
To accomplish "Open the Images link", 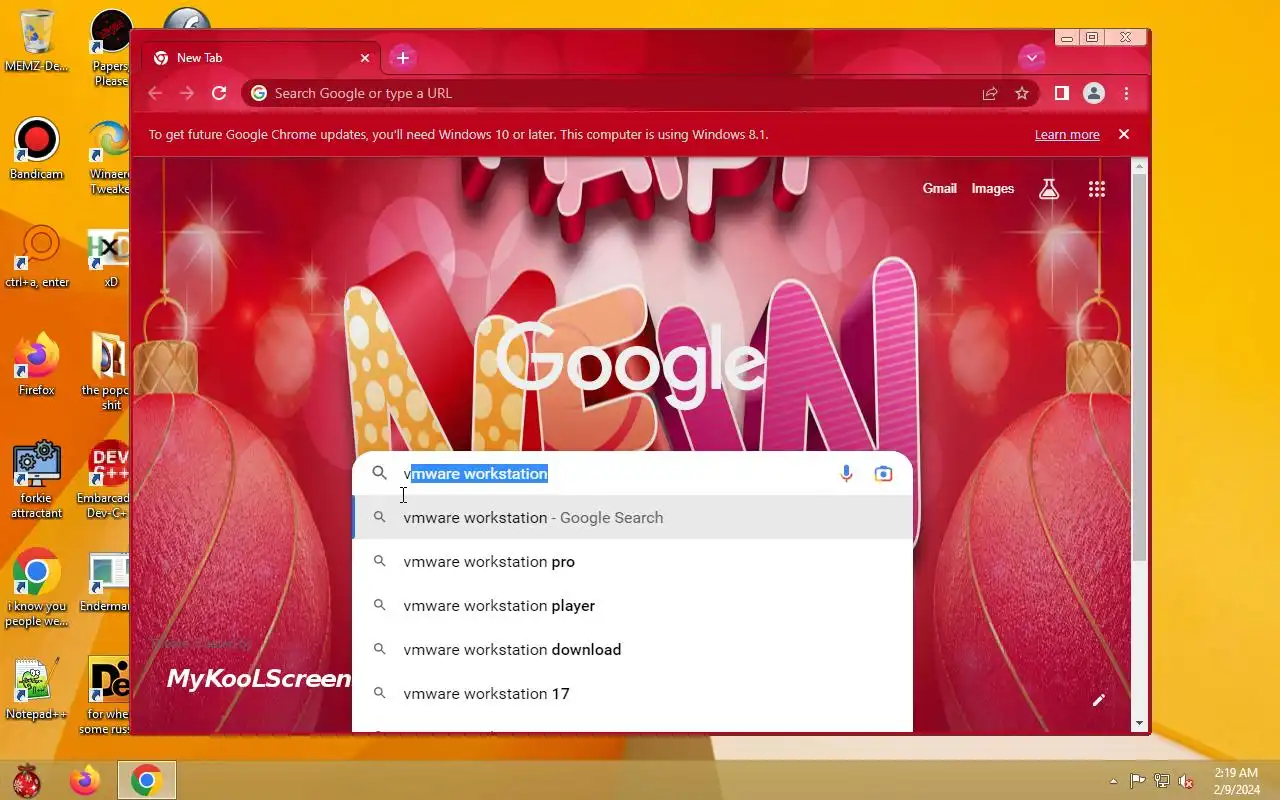I will click(993, 188).
